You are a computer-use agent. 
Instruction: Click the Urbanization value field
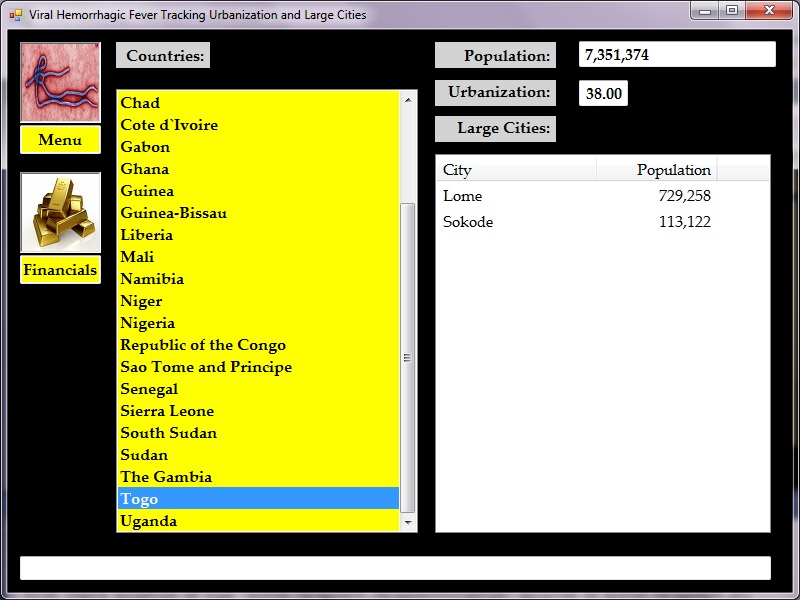603,94
